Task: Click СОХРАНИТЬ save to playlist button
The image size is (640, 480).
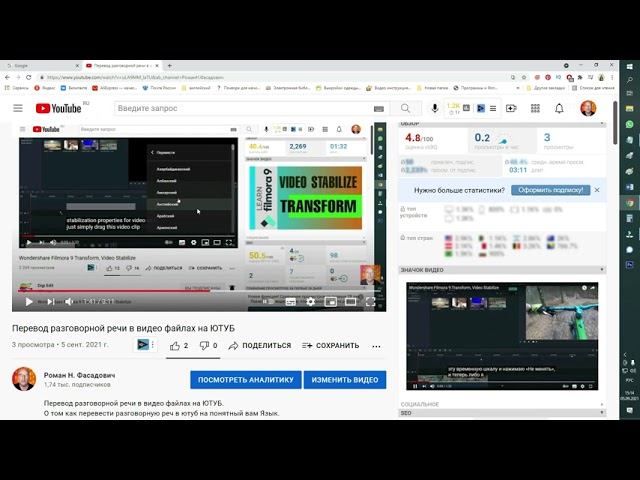Action: pyautogui.click(x=331, y=346)
